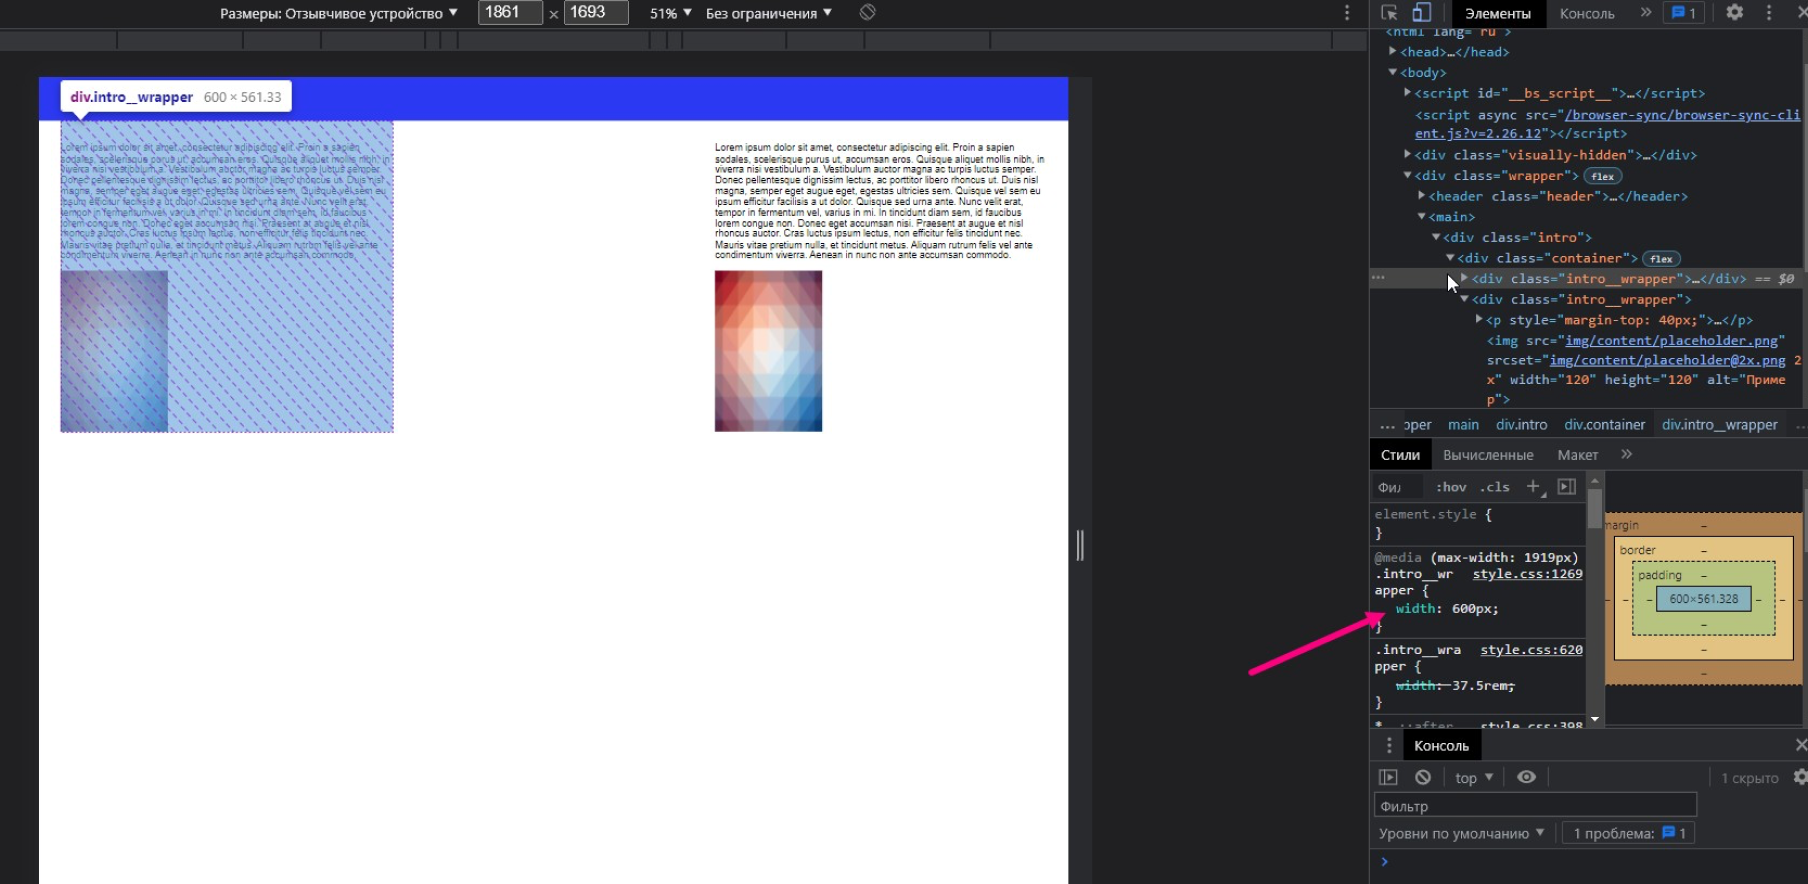Open the img/content/placeholder.png link

1671,340
